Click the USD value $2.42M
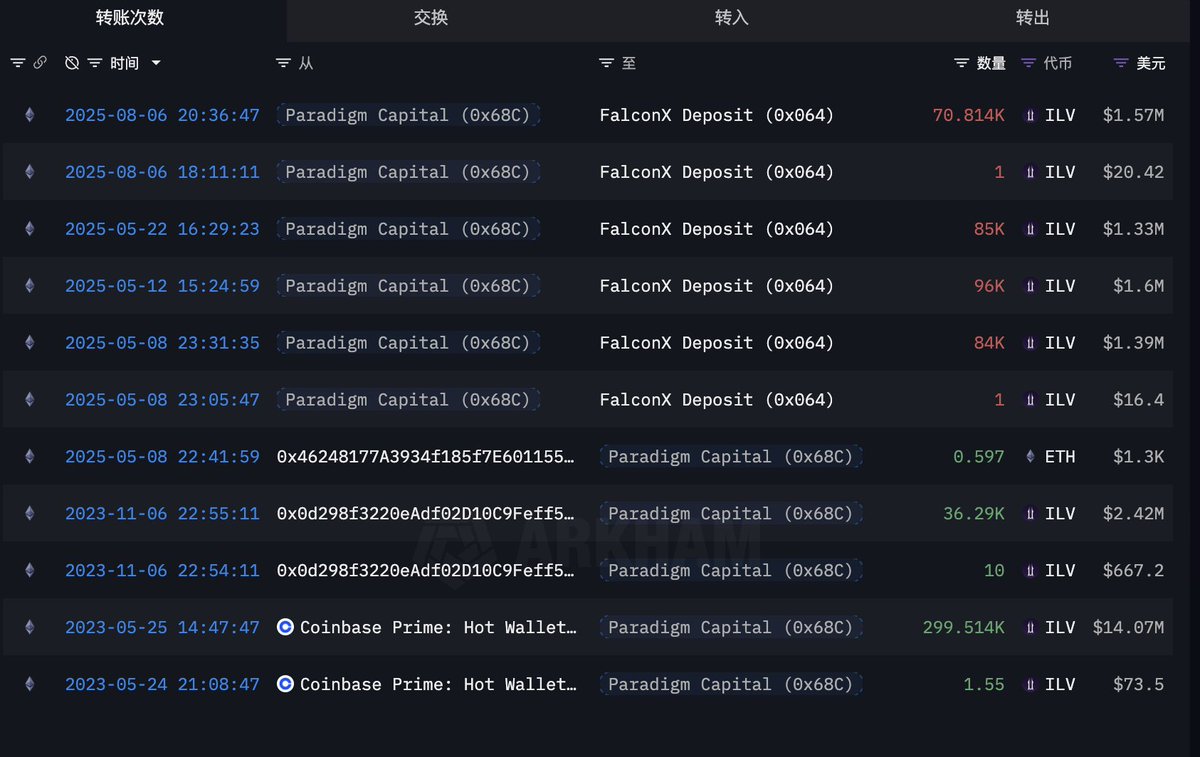 coord(1133,514)
